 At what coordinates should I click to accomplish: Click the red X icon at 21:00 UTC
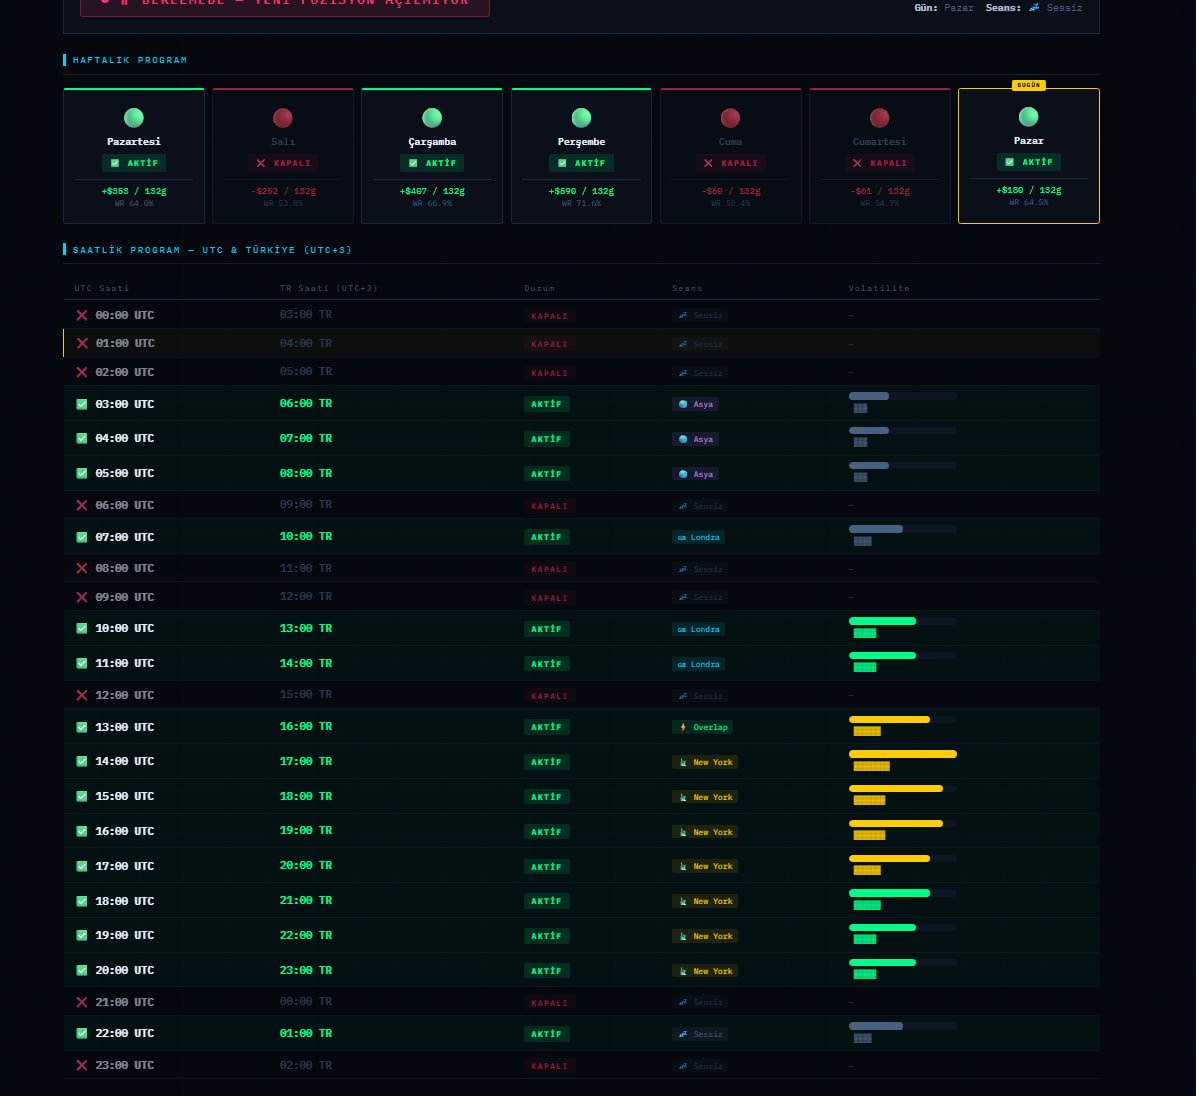pos(82,1002)
